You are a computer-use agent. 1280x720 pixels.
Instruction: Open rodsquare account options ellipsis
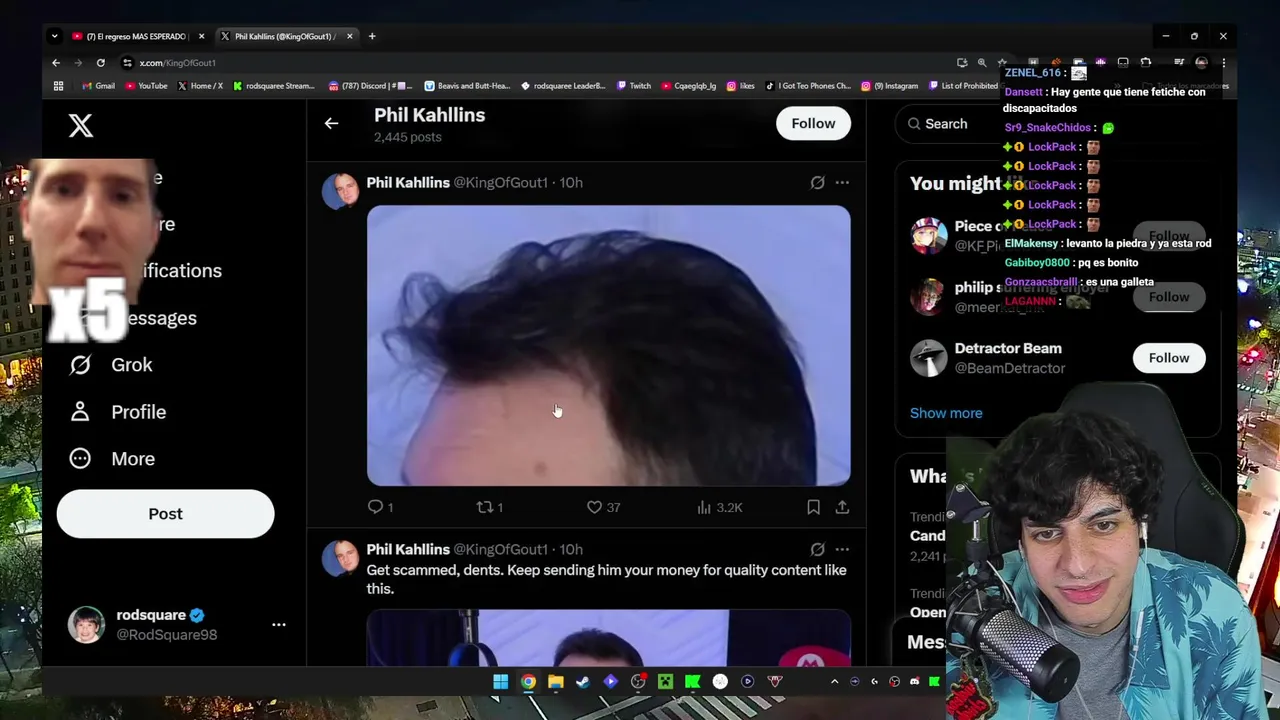(279, 625)
